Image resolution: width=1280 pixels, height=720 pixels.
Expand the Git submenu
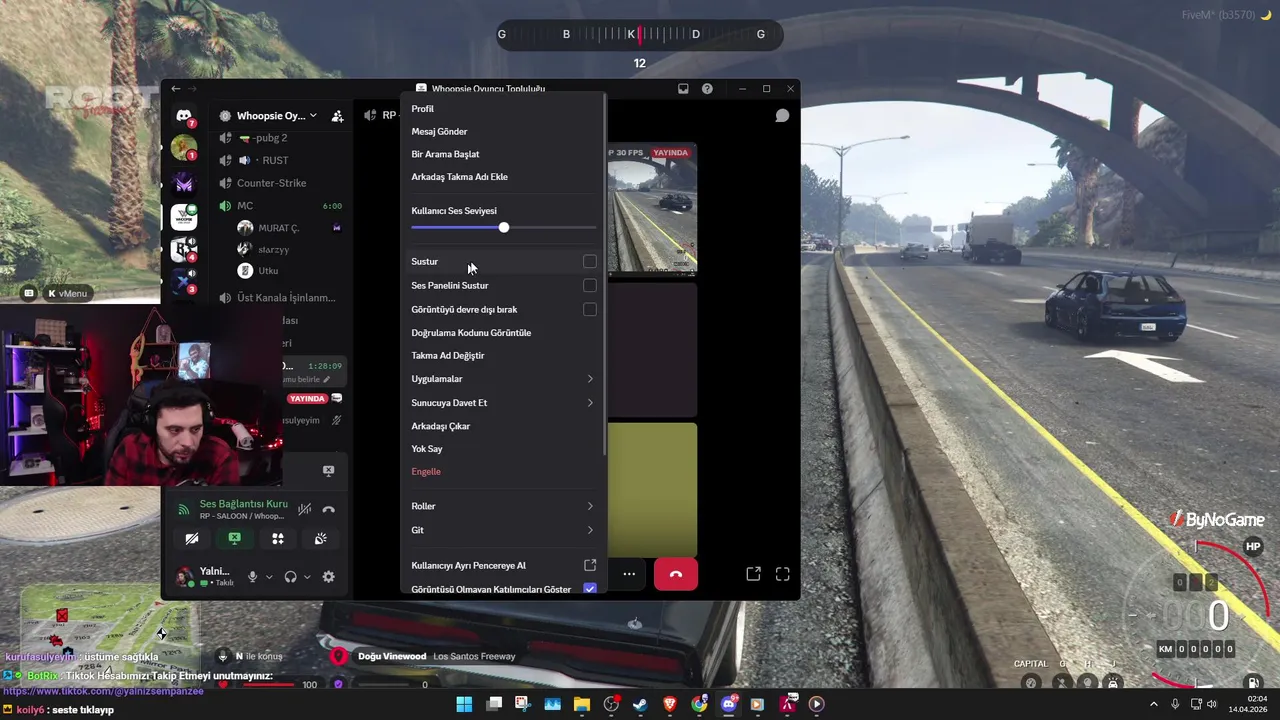pos(503,530)
